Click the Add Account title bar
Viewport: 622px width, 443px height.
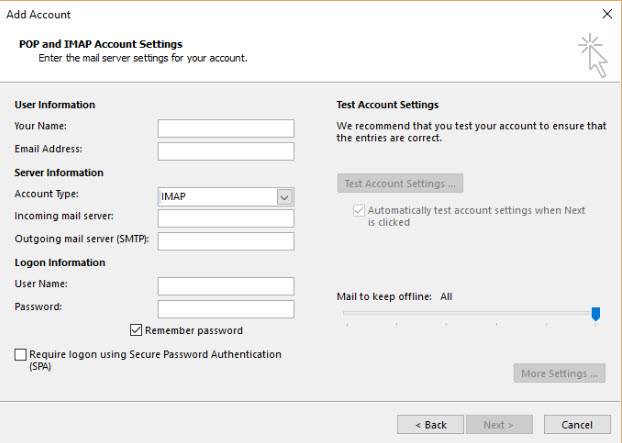300,14
